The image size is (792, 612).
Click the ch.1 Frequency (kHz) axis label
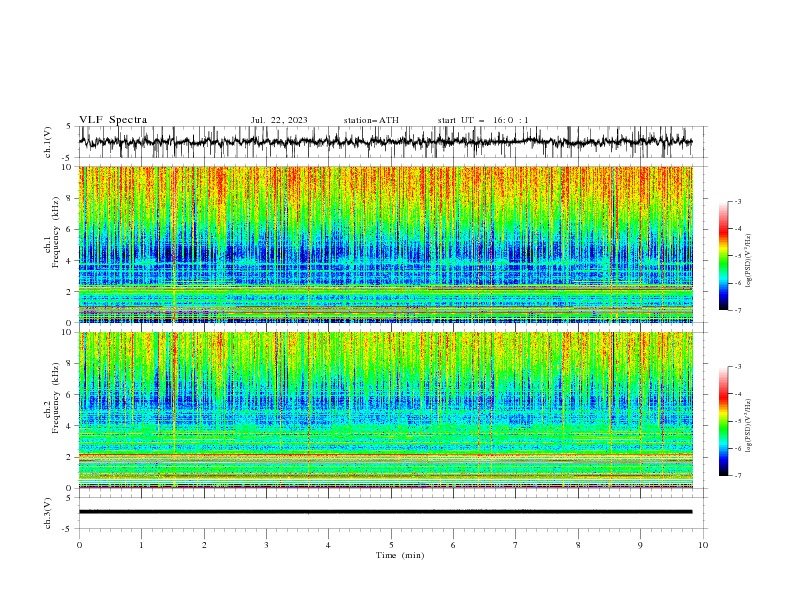pyautogui.click(x=51, y=232)
